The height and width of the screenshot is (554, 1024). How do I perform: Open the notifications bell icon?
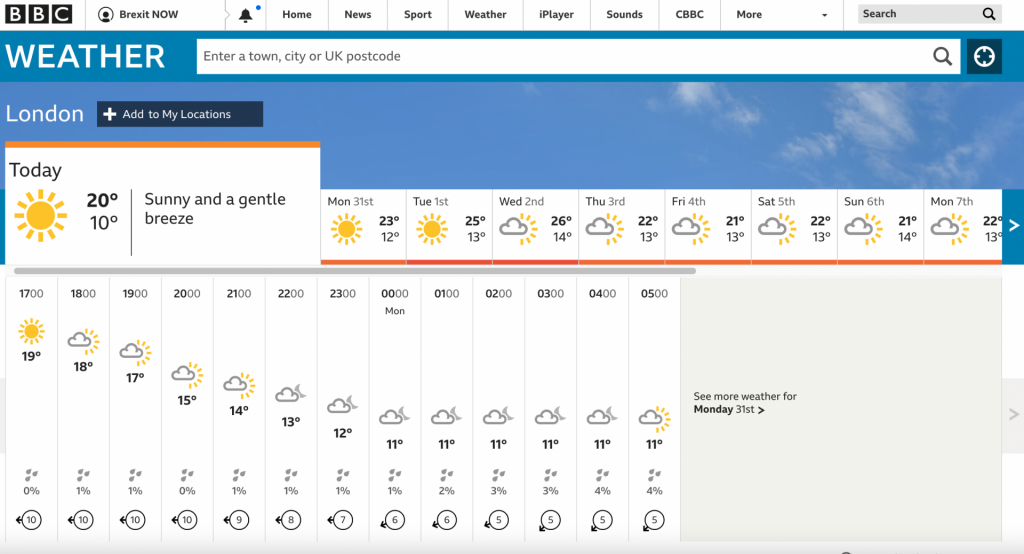pyautogui.click(x=246, y=15)
